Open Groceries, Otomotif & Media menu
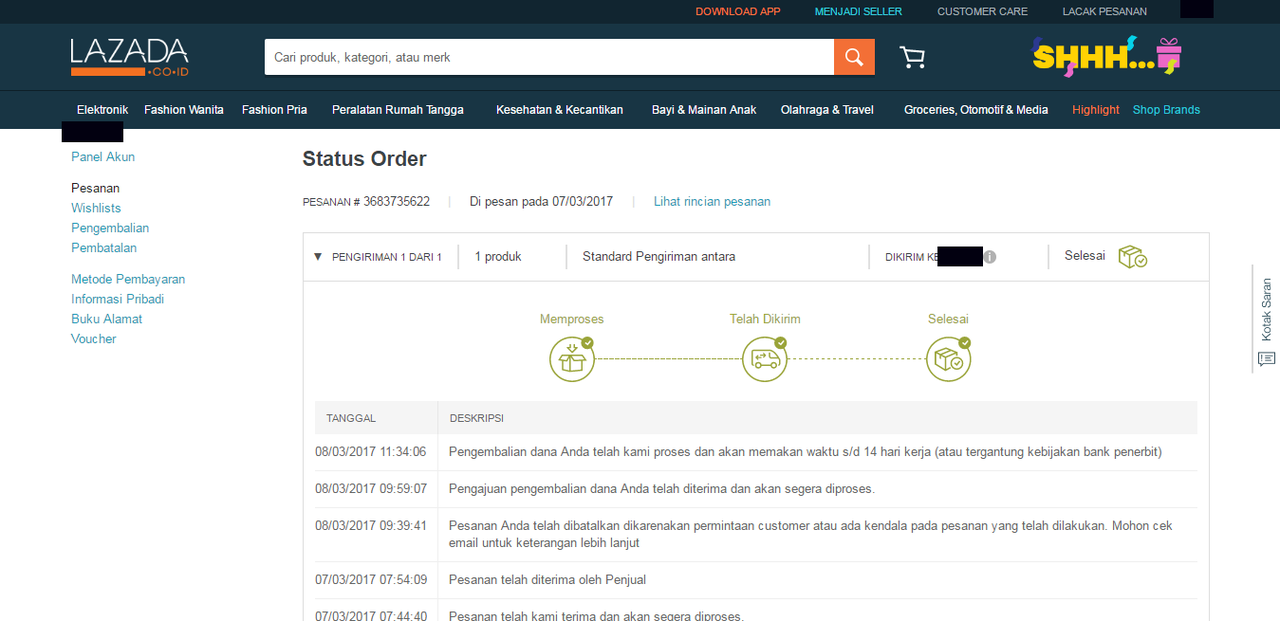 click(x=976, y=110)
